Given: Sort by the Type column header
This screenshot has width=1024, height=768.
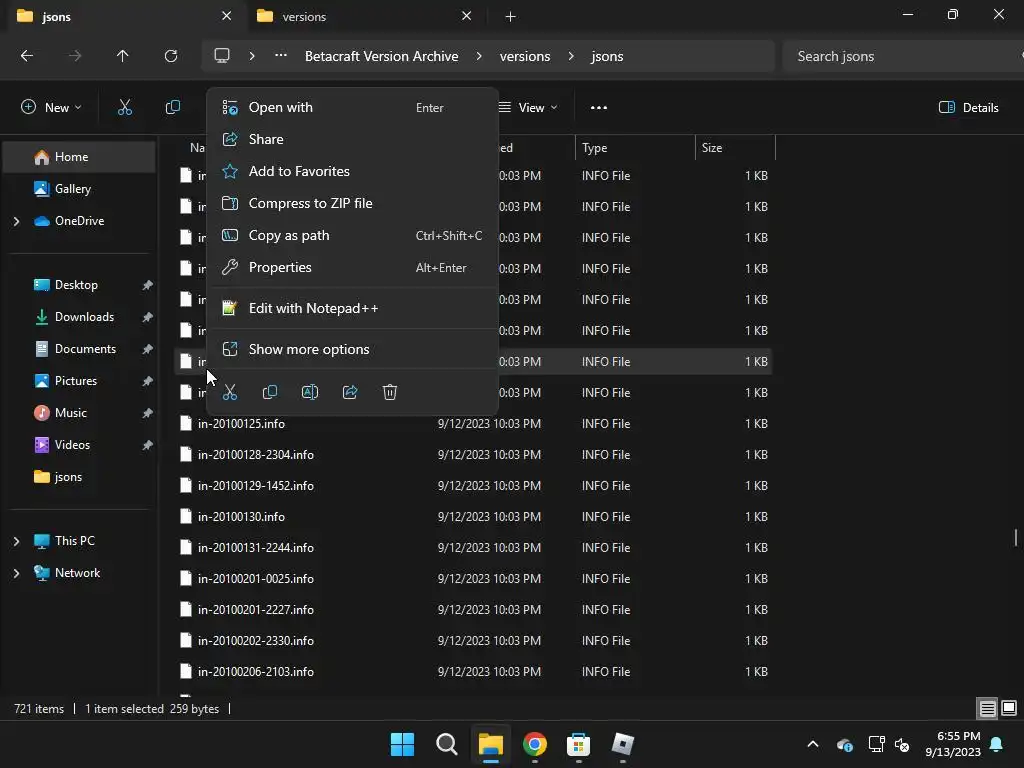Looking at the screenshot, I should click(635, 148).
